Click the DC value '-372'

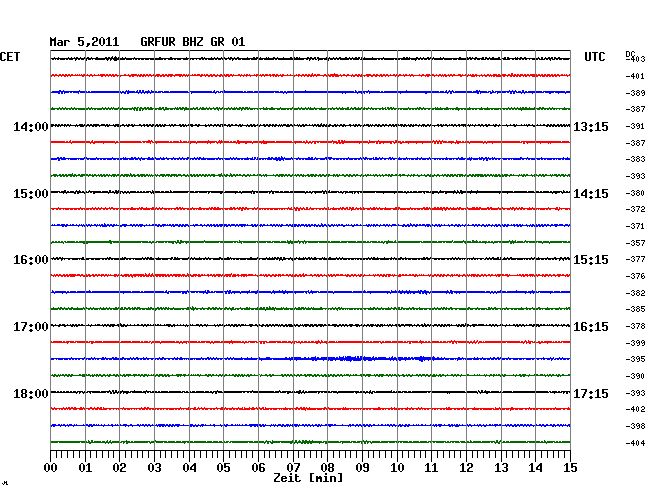[x=635, y=209]
